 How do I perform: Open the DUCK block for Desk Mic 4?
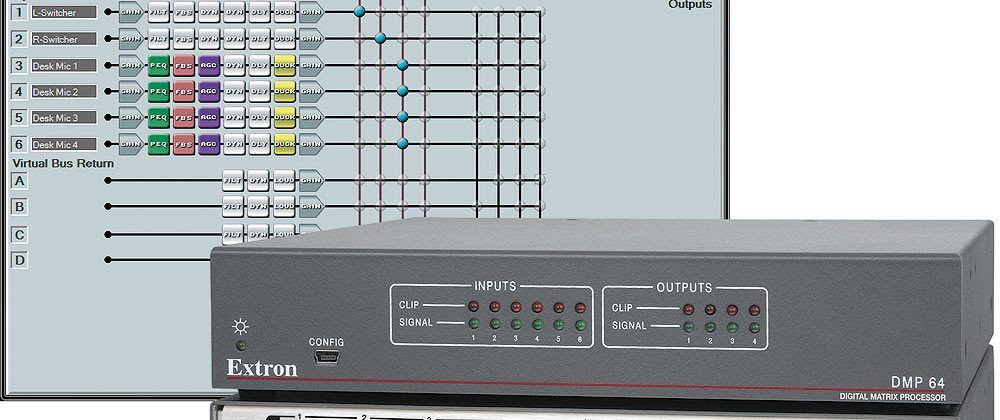click(x=284, y=144)
